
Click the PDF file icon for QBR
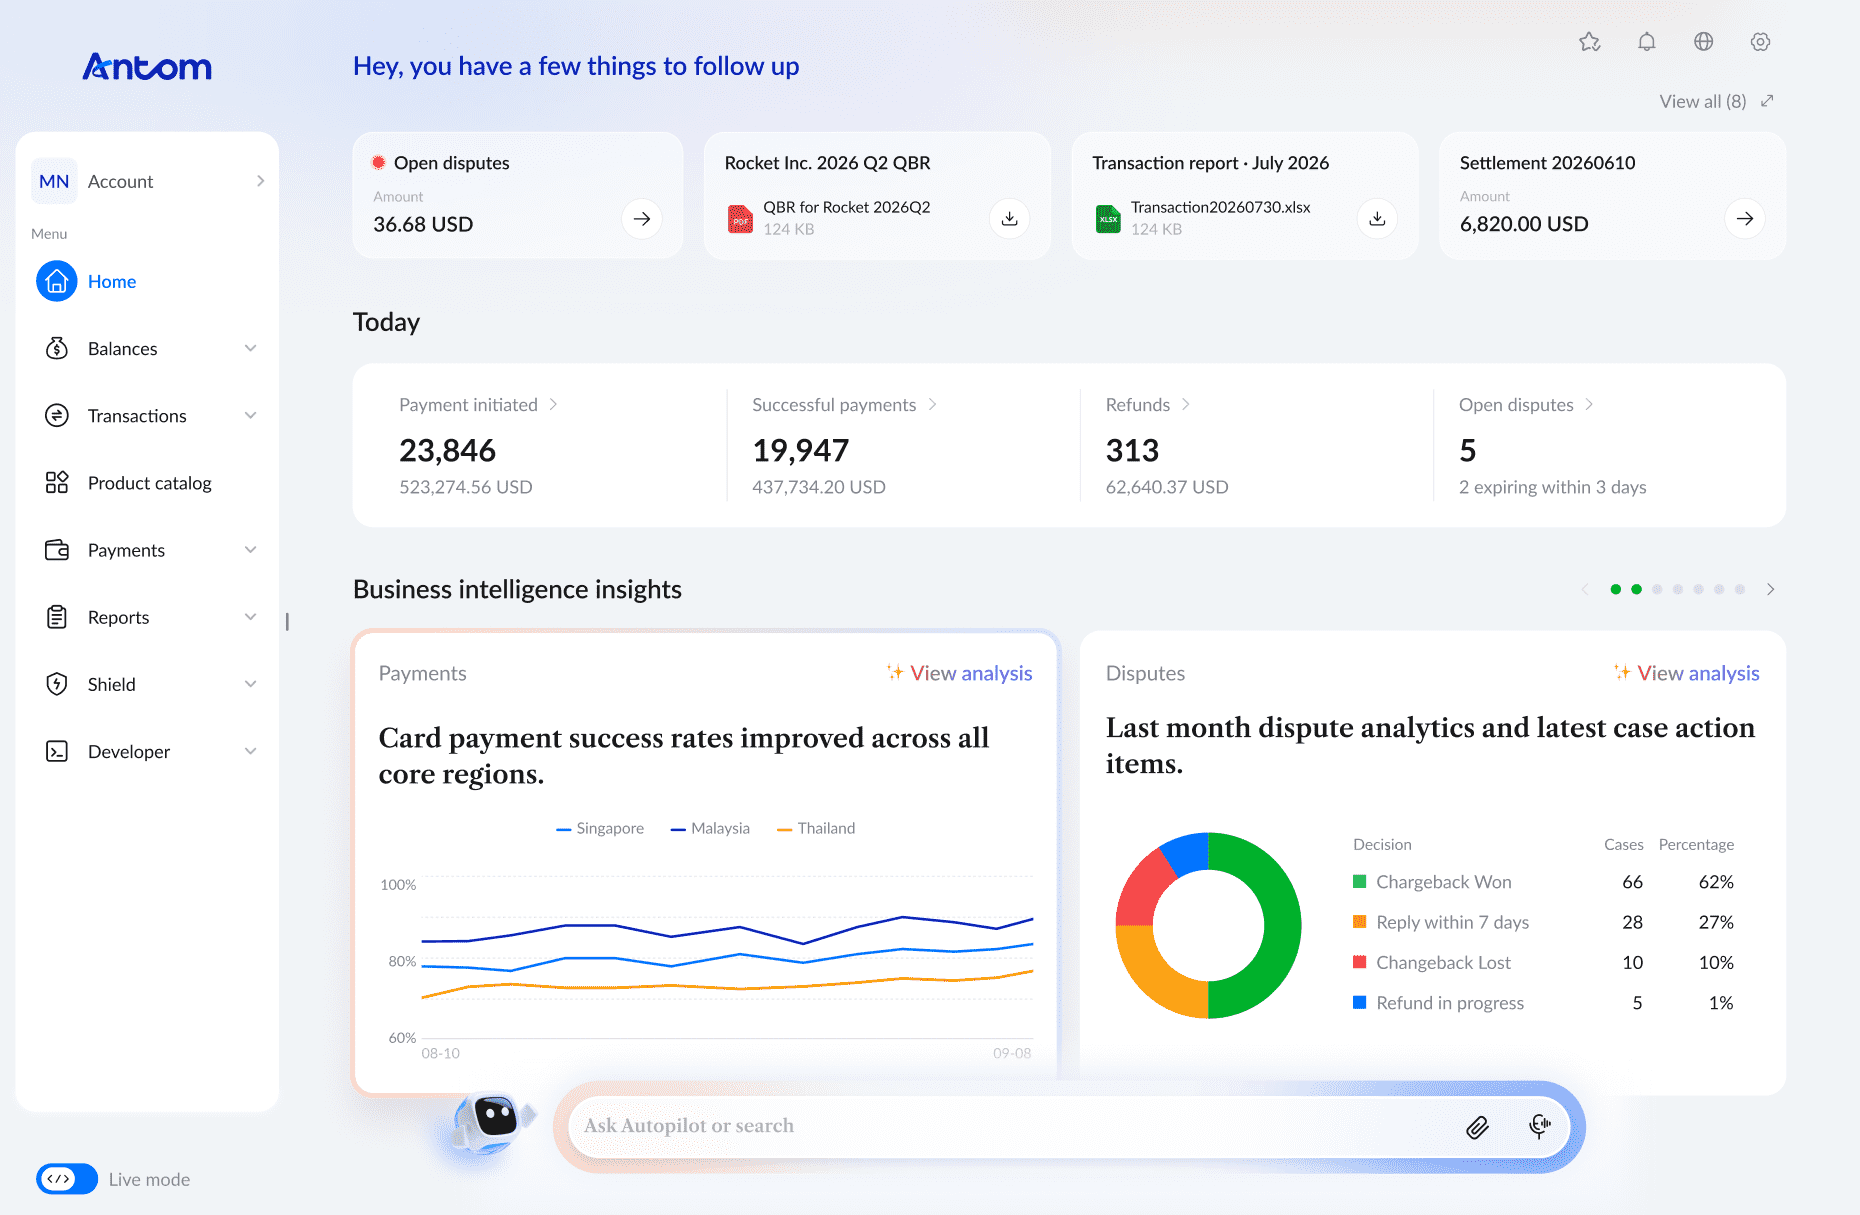(740, 218)
